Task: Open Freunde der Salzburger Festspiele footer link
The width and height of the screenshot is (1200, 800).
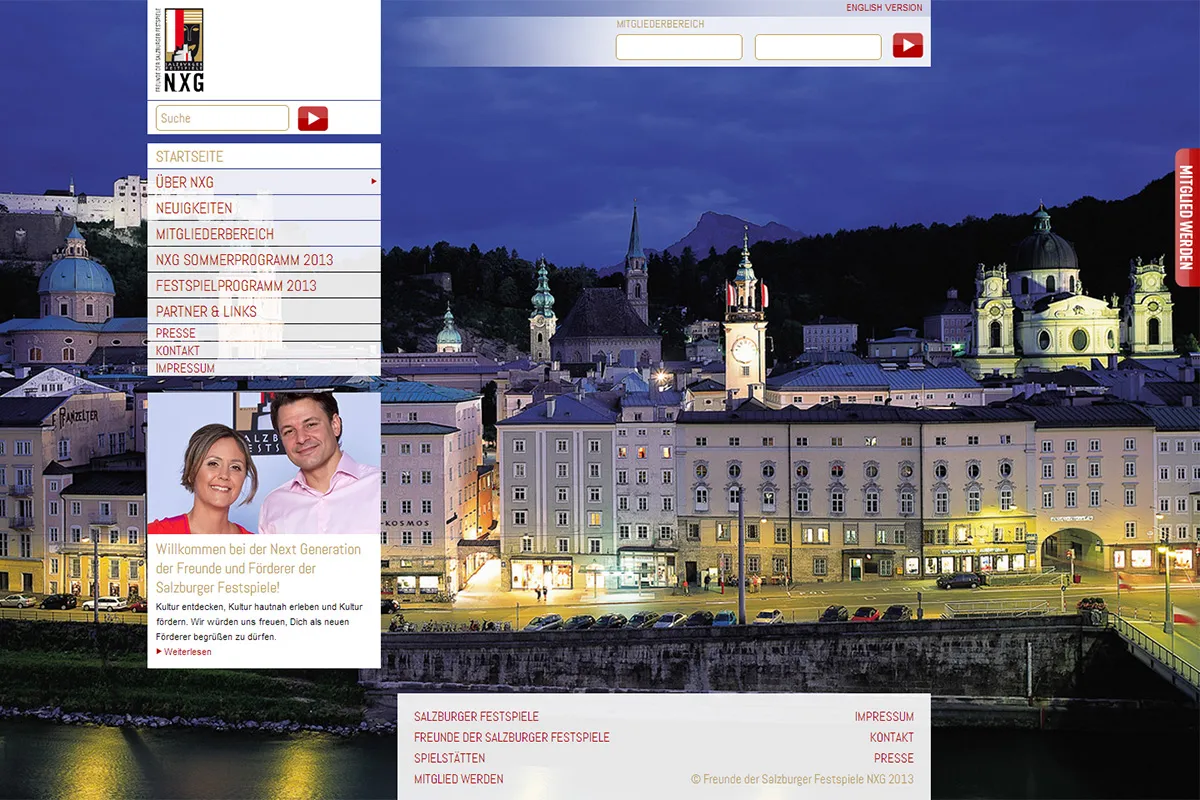Action: click(x=511, y=738)
